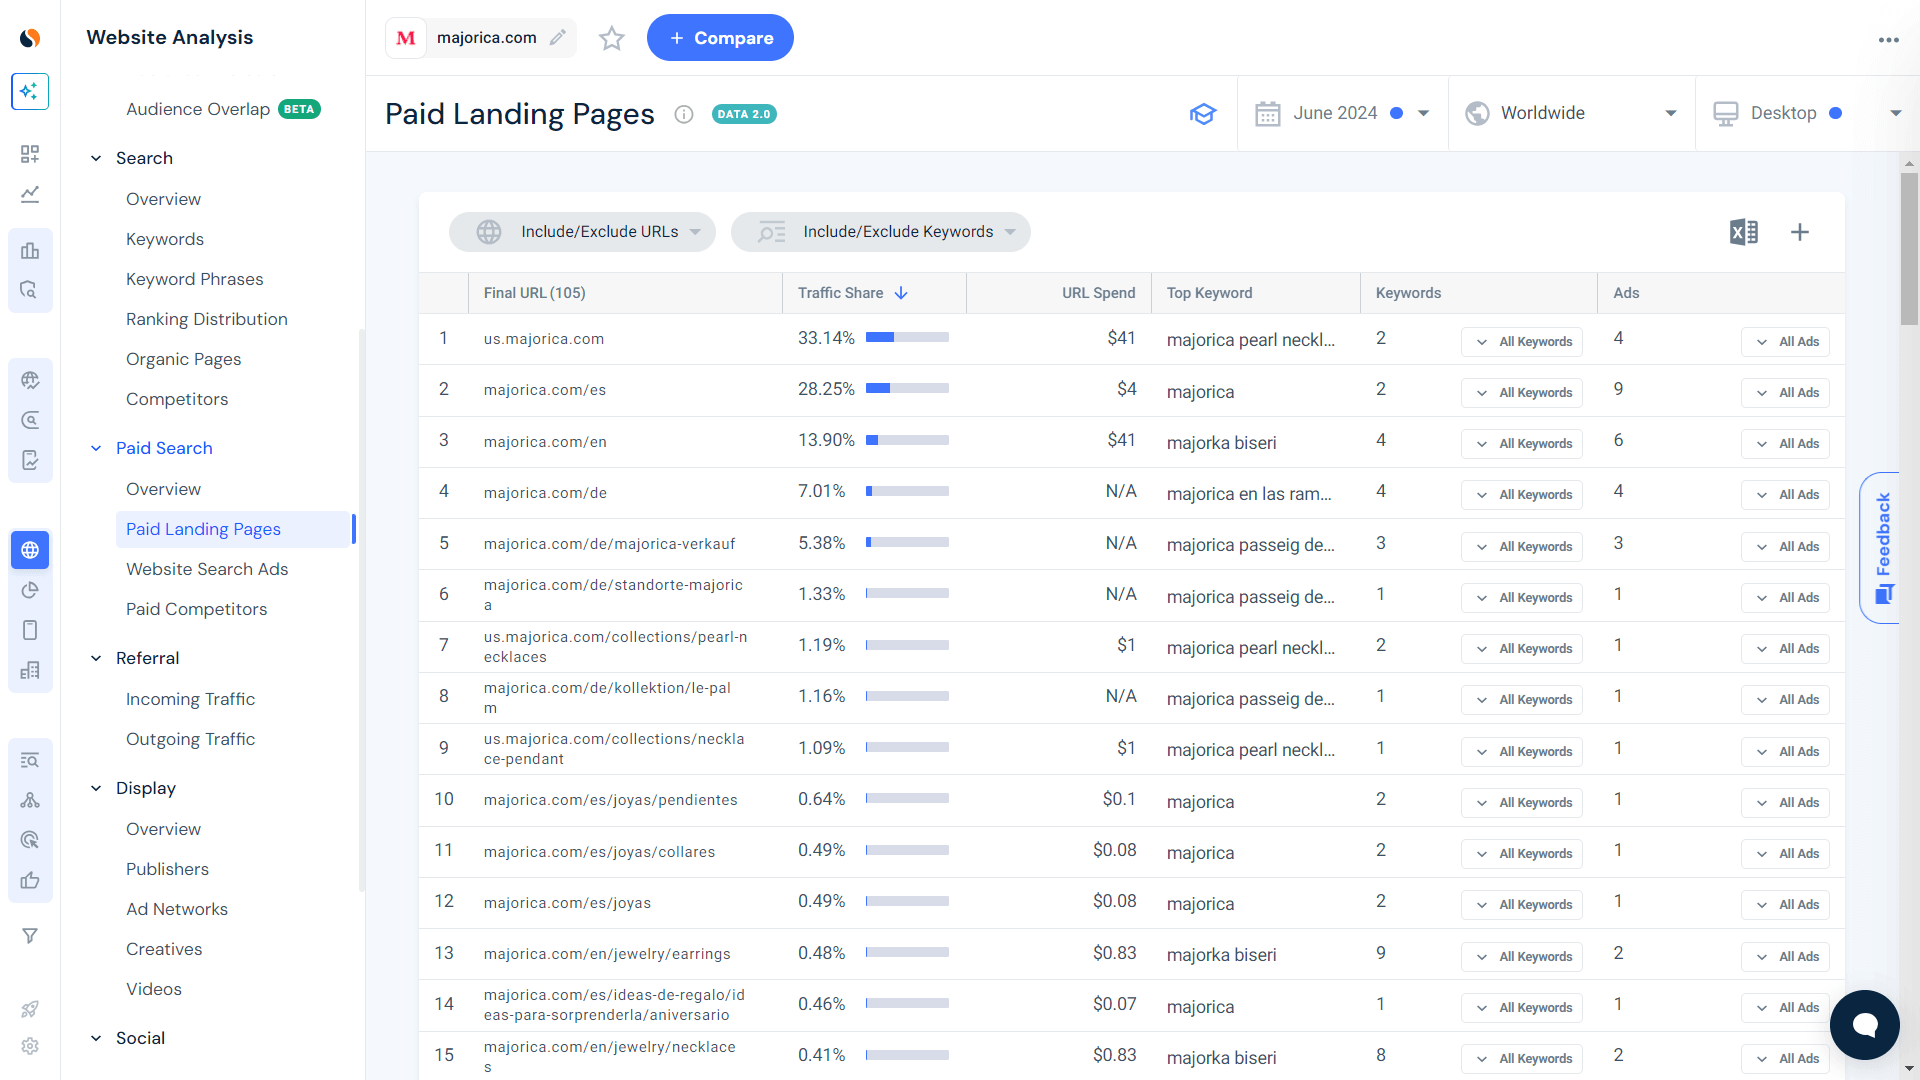Expand the Include/Exclude URLs filter
The height and width of the screenshot is (1080, 1920).
pyautogui.click(x=584, y=232)
